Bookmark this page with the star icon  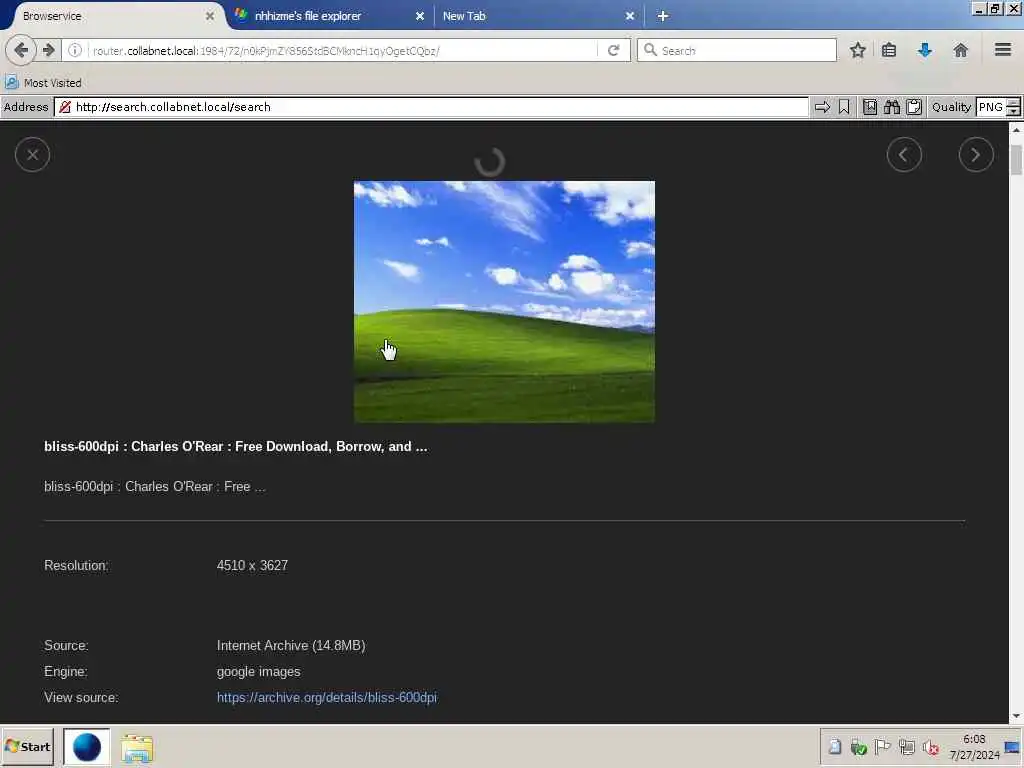tap(857, 50)
